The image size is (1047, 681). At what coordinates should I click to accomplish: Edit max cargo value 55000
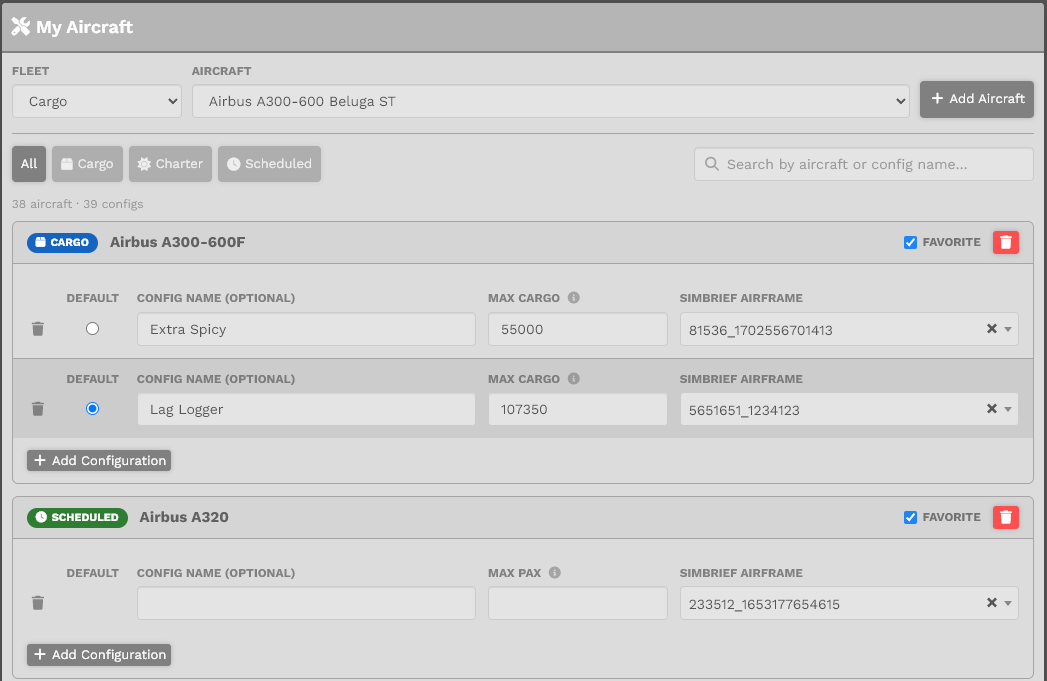tap(578, 329)
